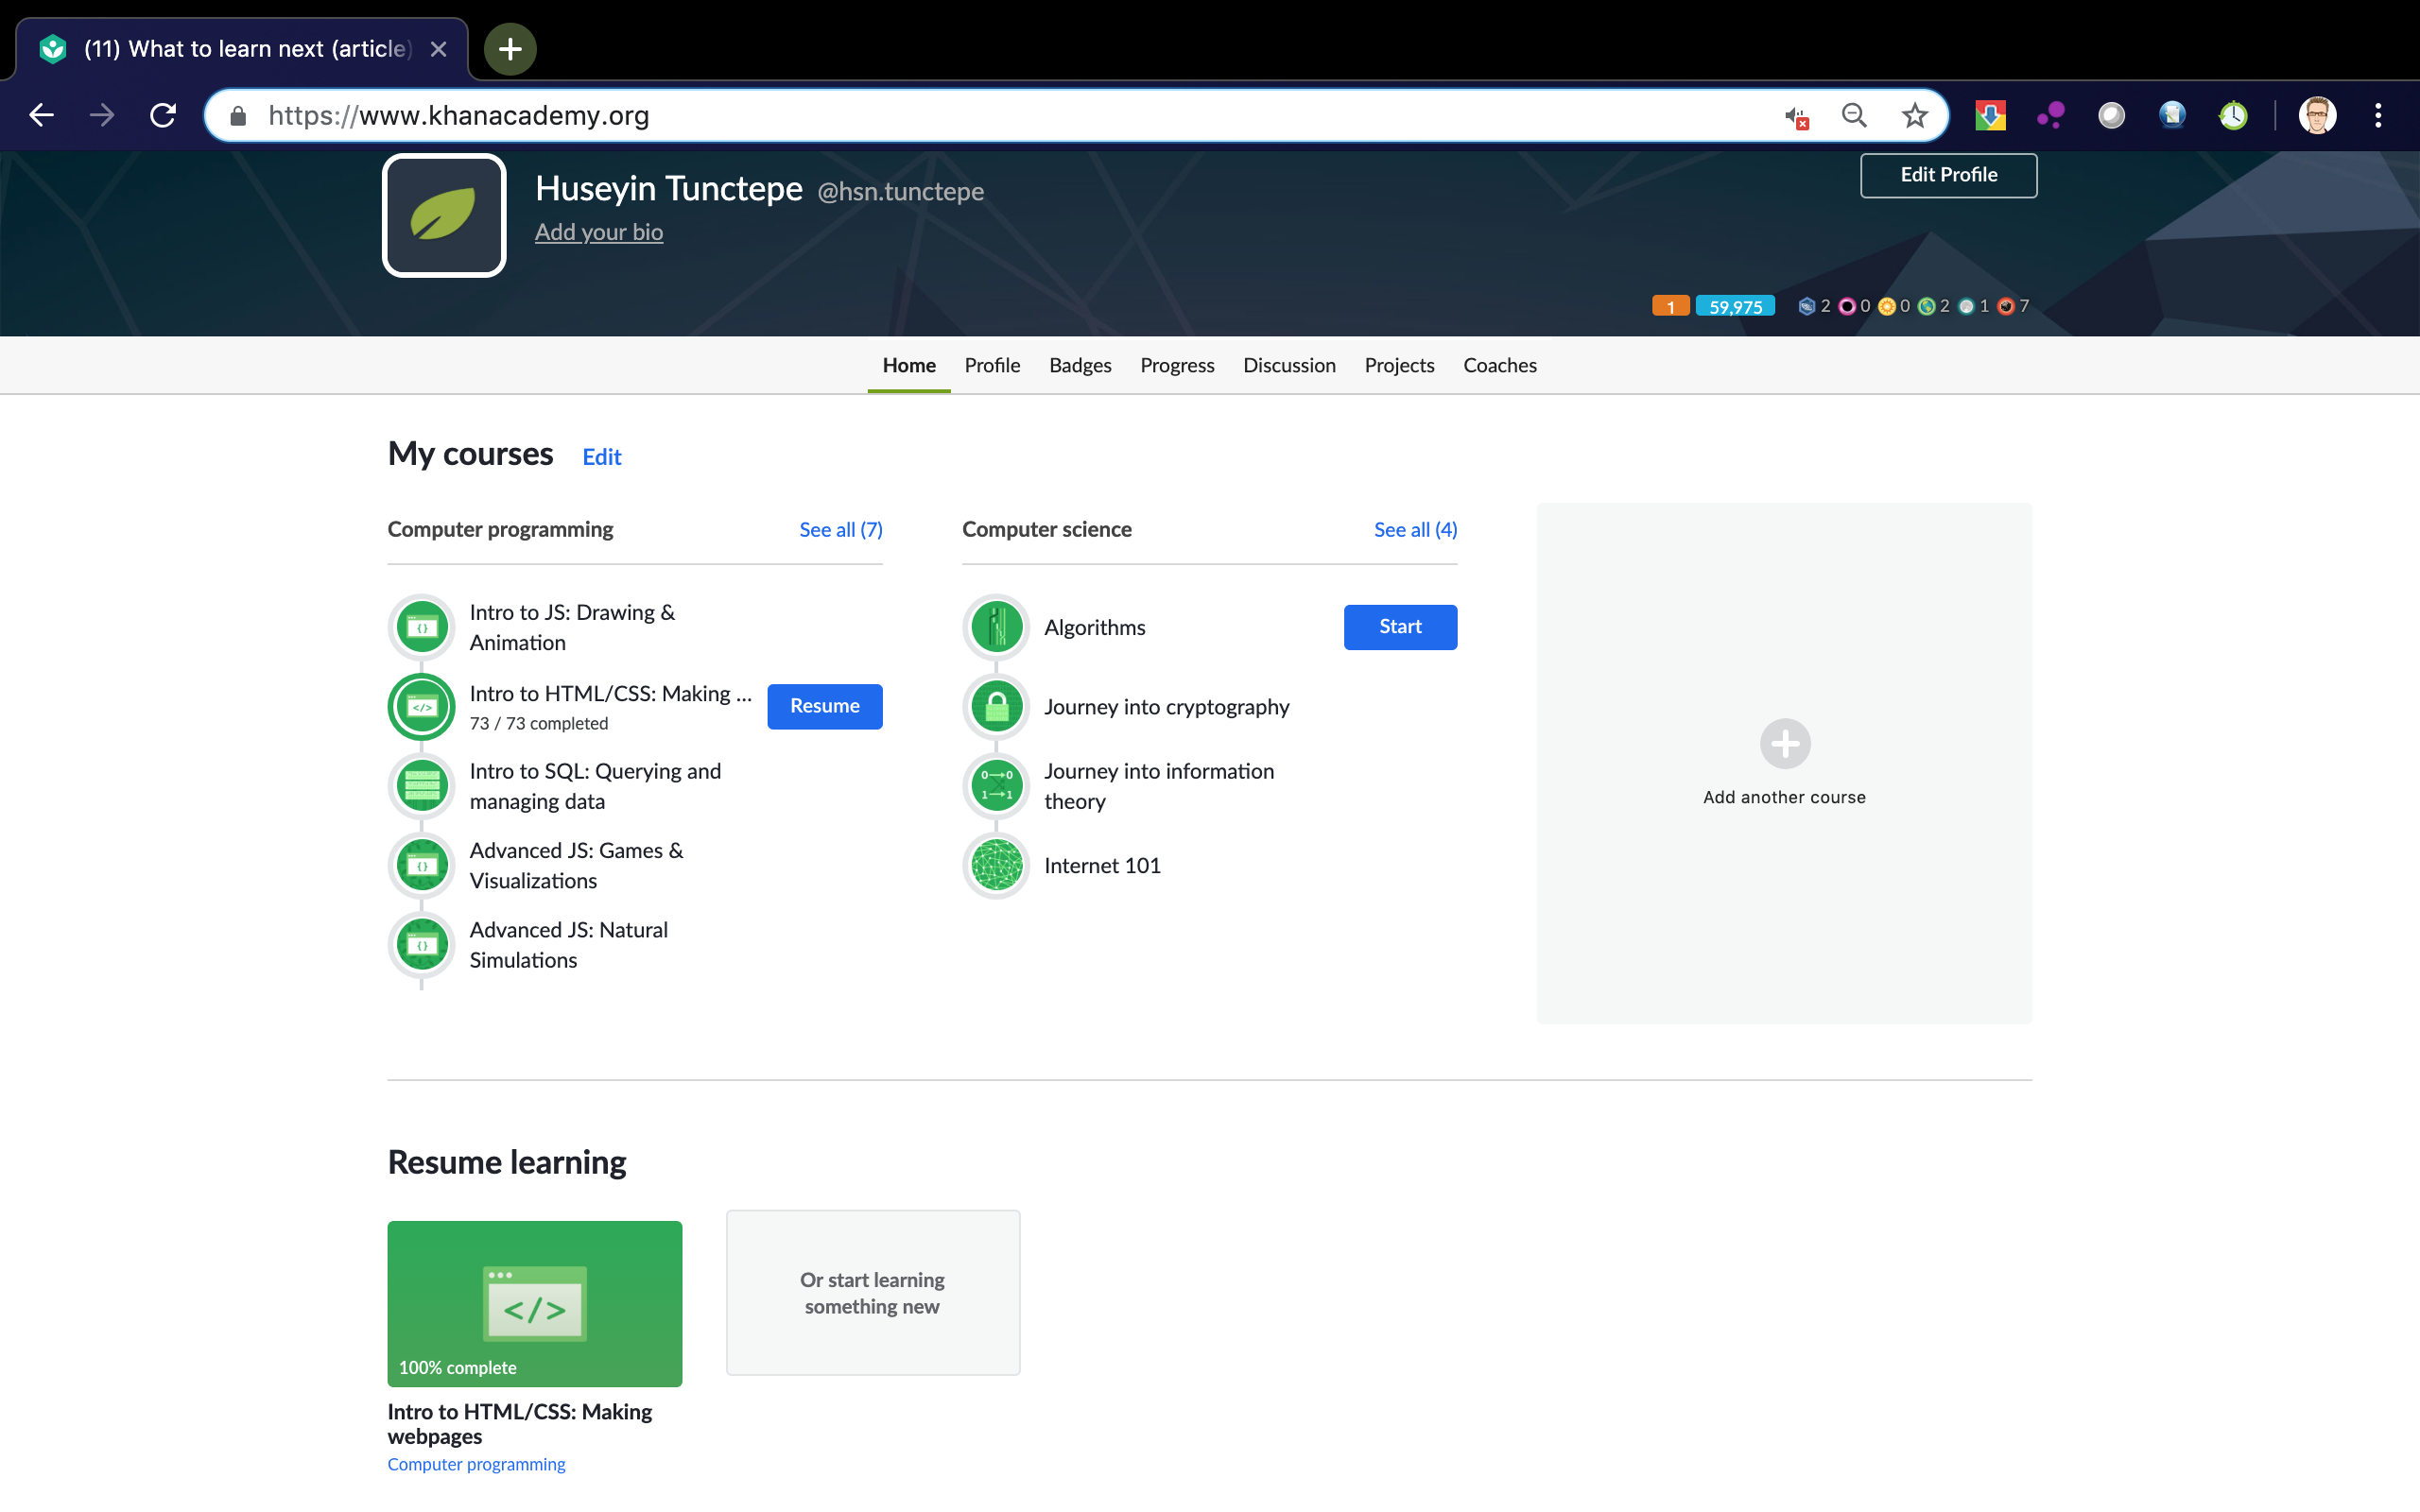Viewport: 2420px width, 1512px height.
Task: Click the 59,975 energy points badge
Action: pos(1735,306)
